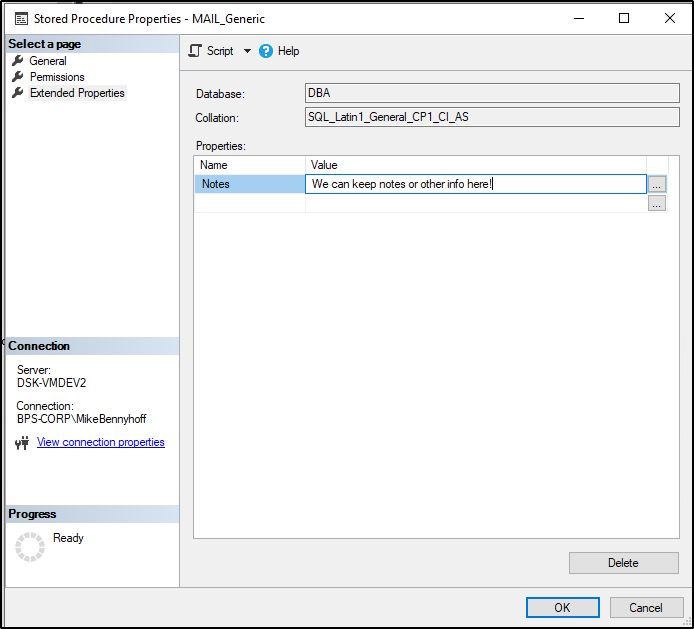Click the Help label in toolbar

(x=289, y=51)
